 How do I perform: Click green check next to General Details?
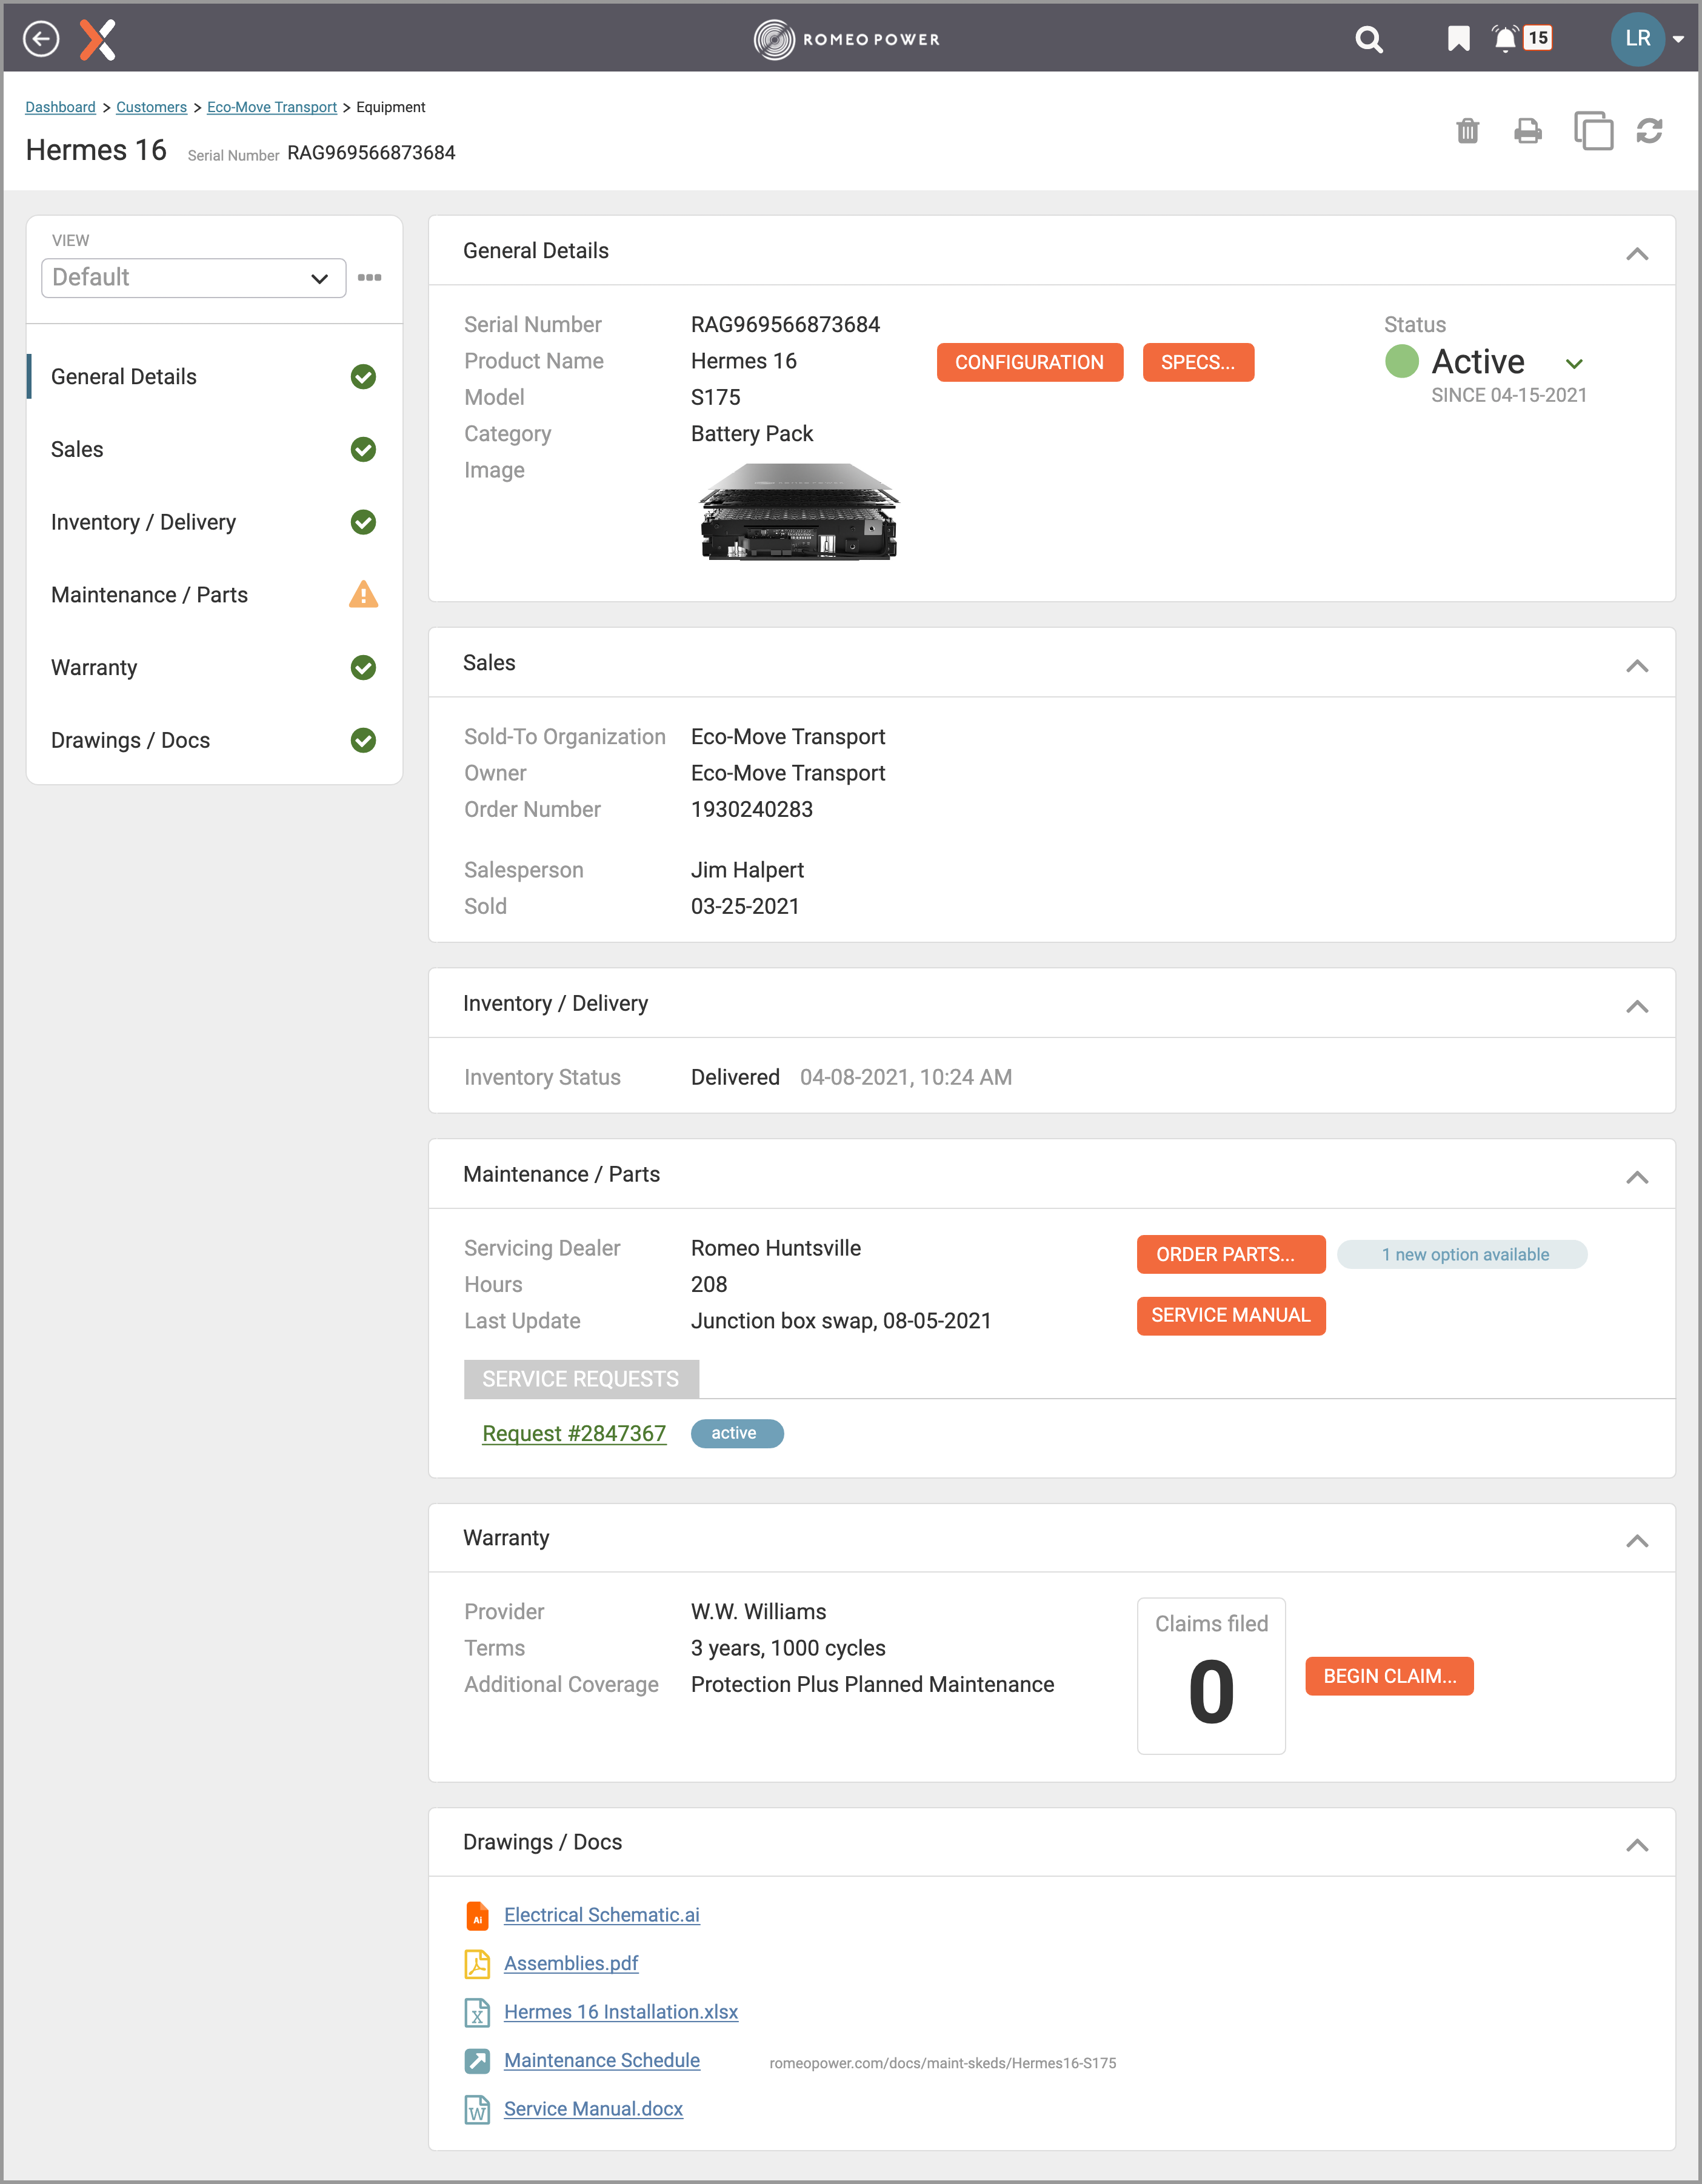(363, 377)
